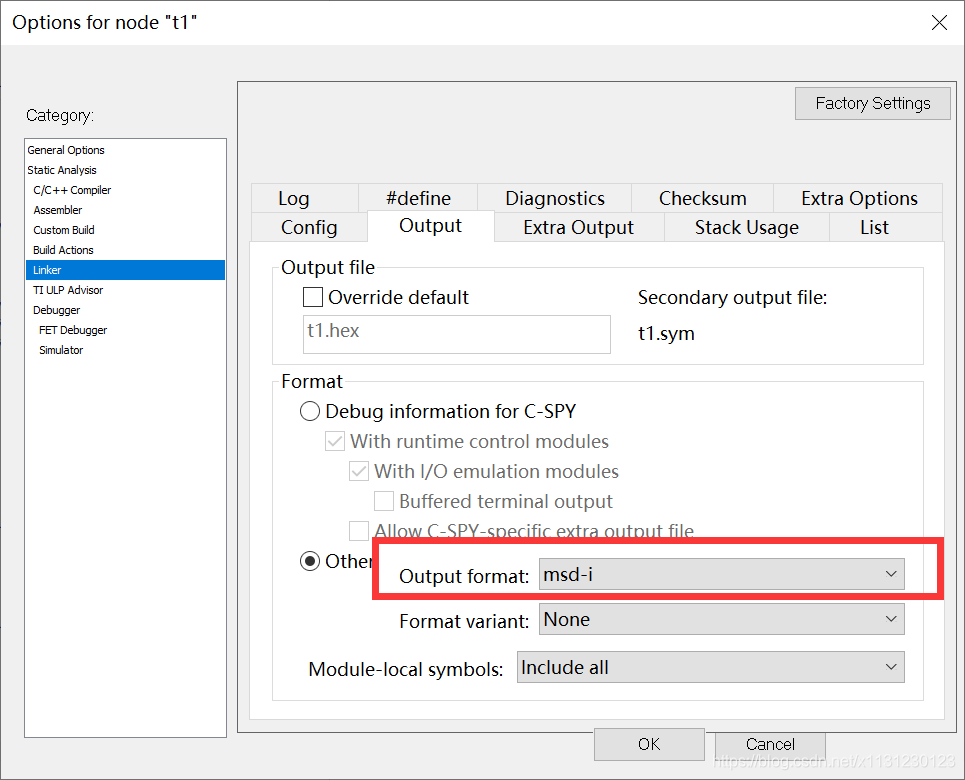Open the Output format dropdown
Image resolution: width=965 pixels, height=780 pixels.
721,574
